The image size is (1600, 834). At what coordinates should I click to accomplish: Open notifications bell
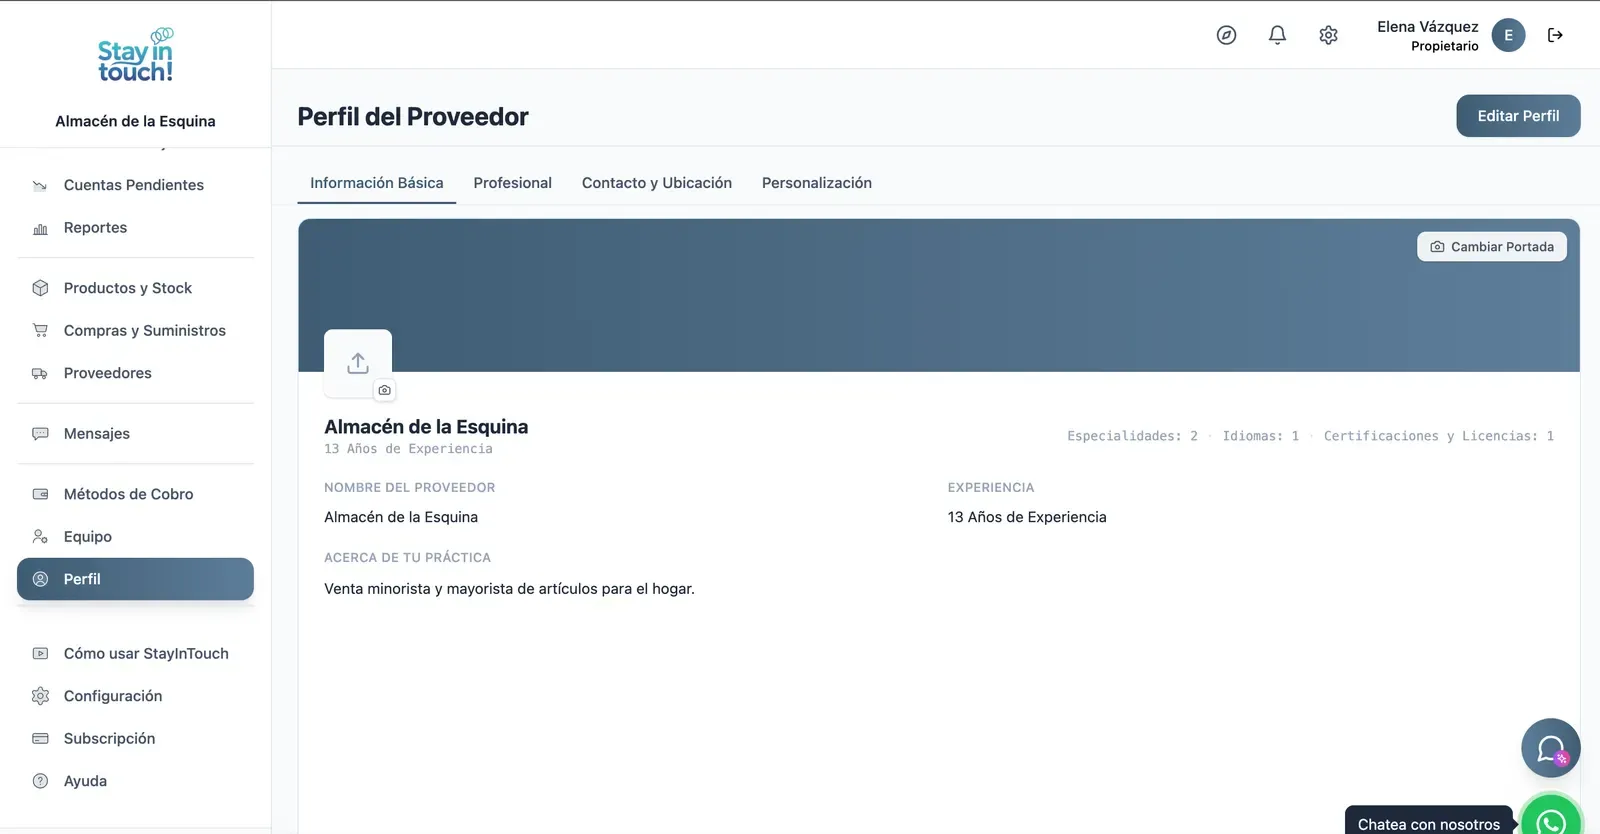click(x=1277, y=35)
